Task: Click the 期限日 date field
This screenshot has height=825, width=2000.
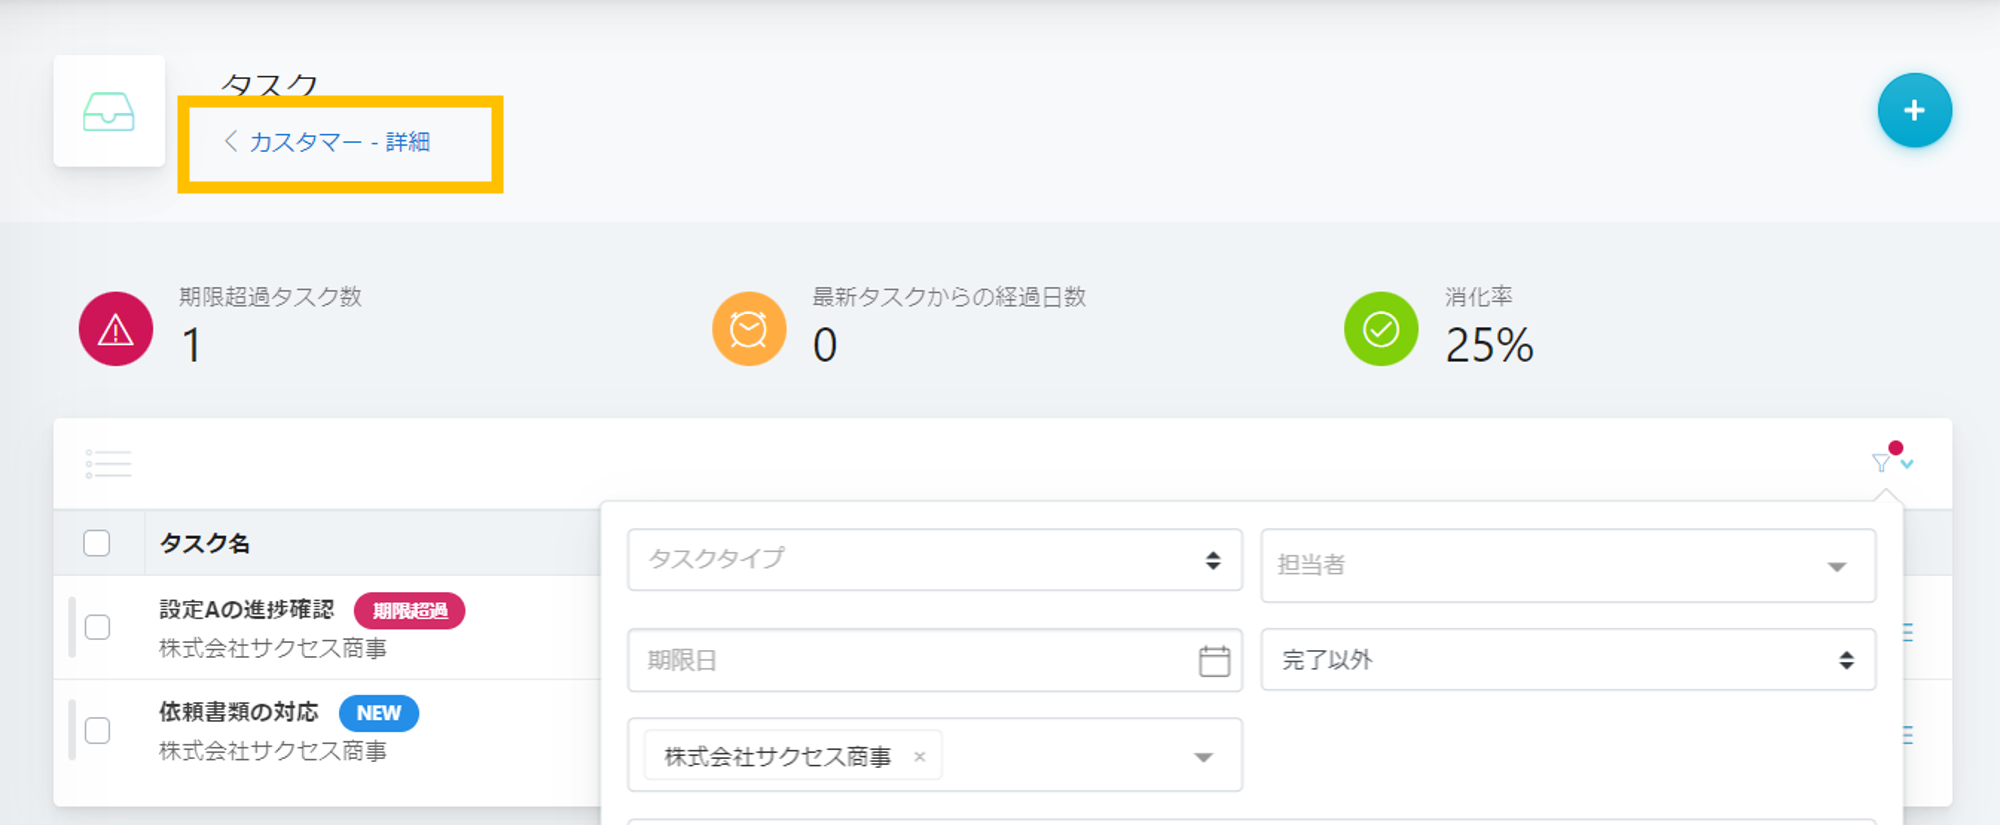Action: coord(935,660)
